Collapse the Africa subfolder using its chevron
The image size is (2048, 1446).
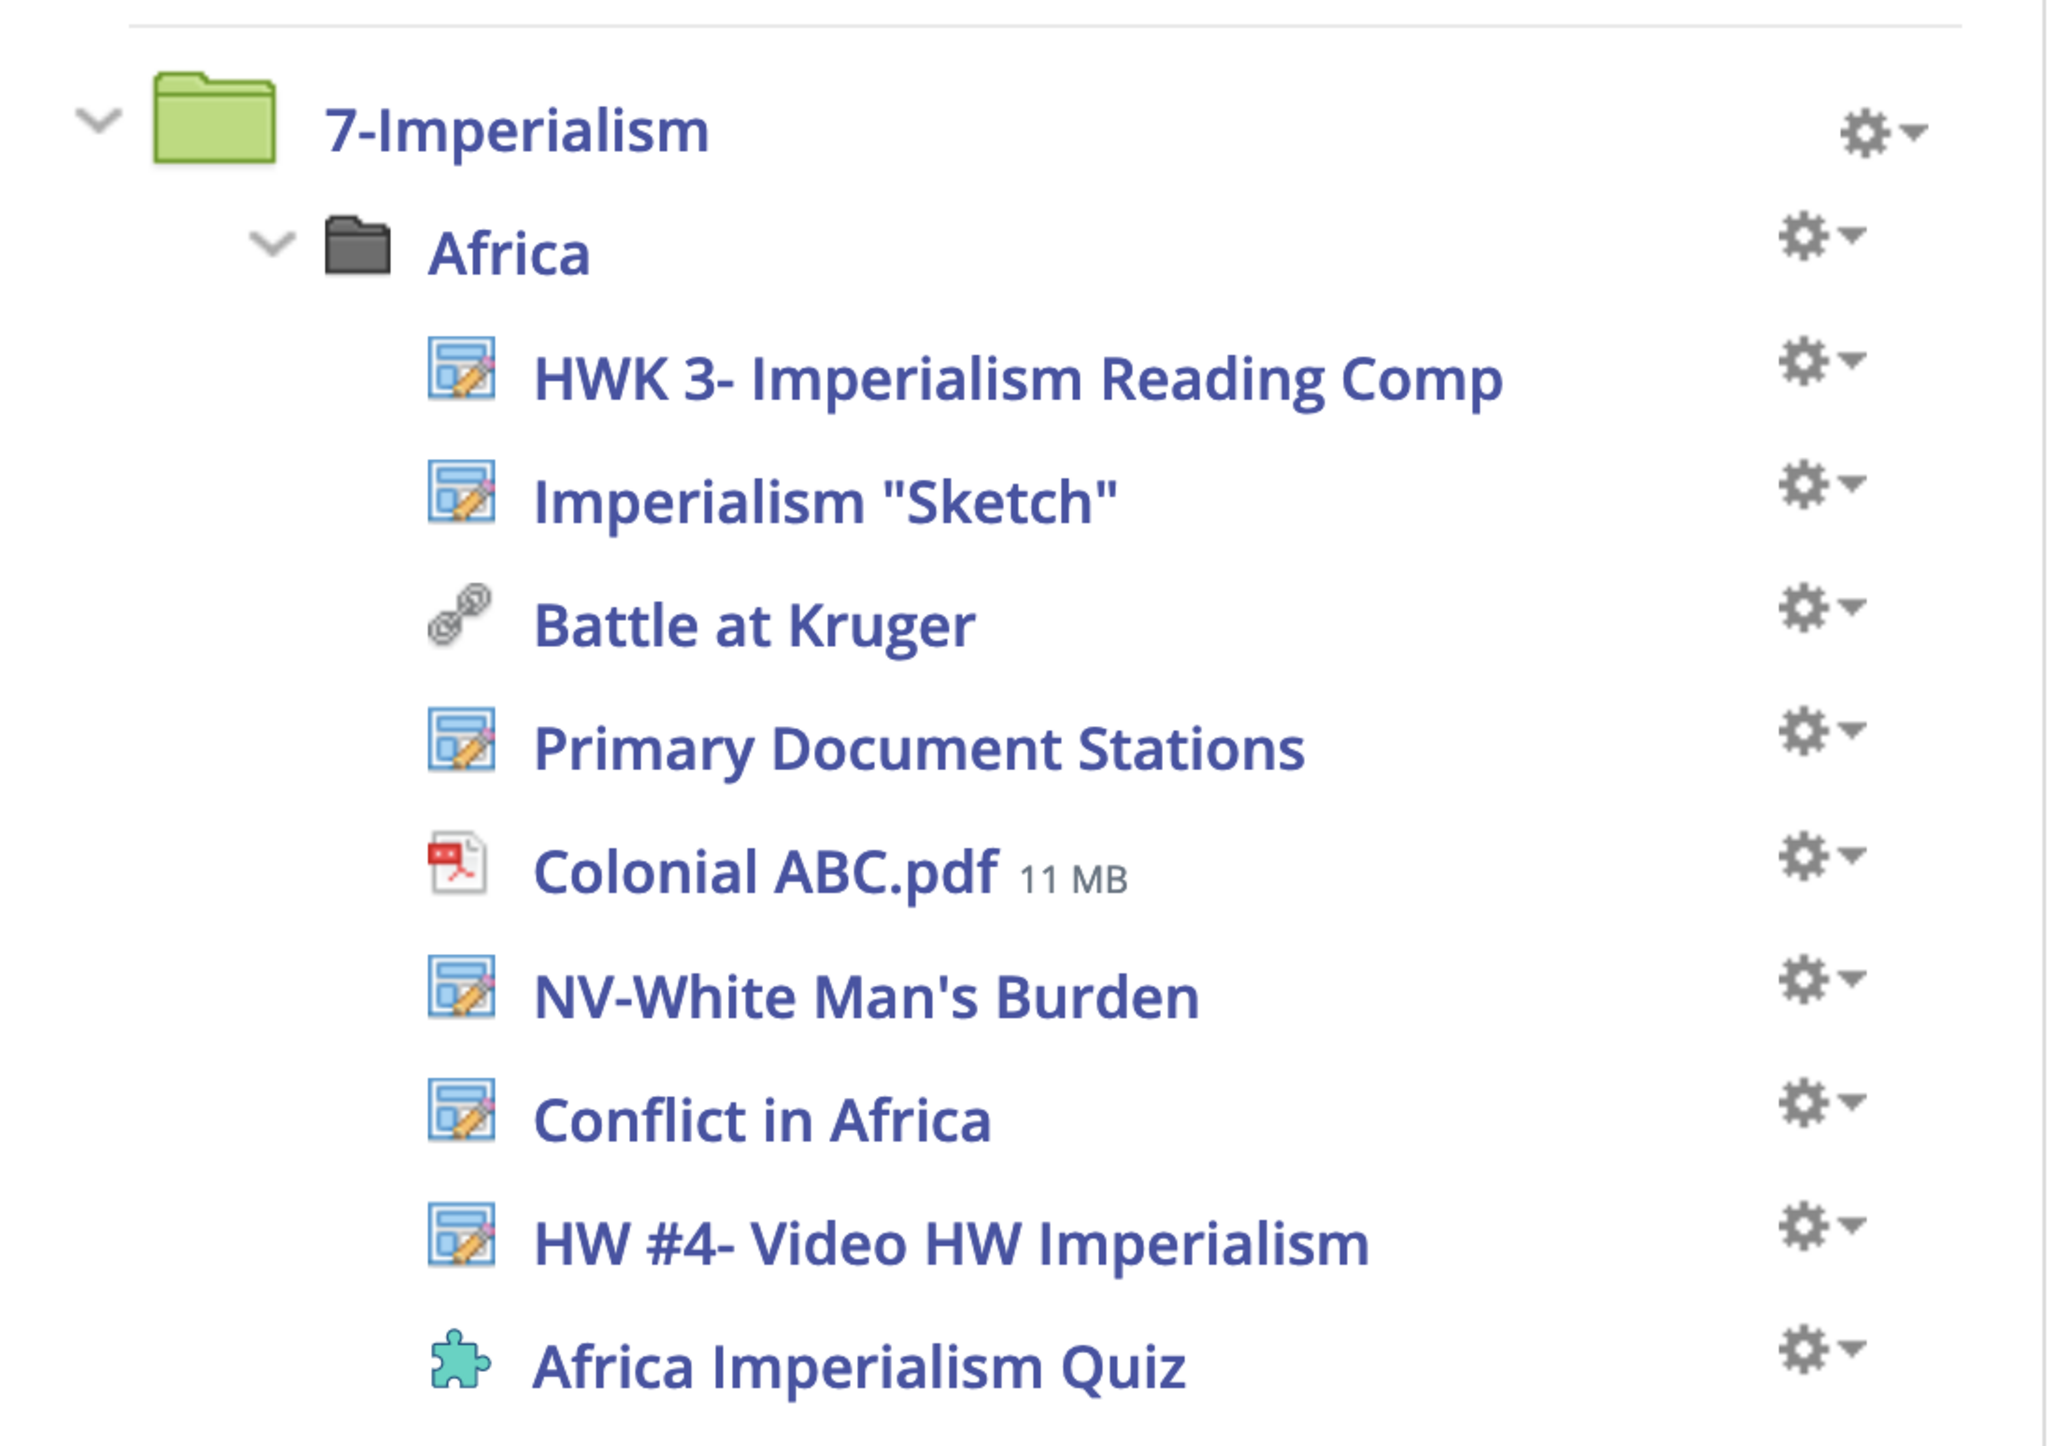coord(272,243)
